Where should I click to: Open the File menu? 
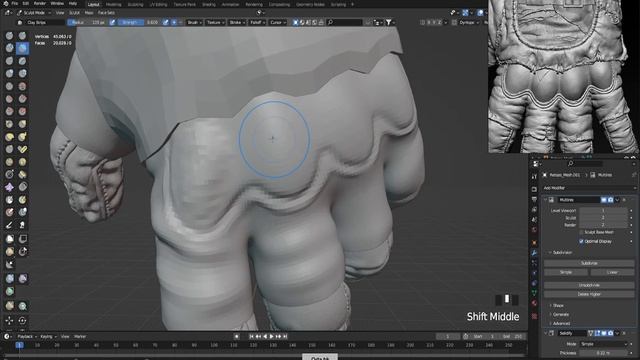point(15,4)
